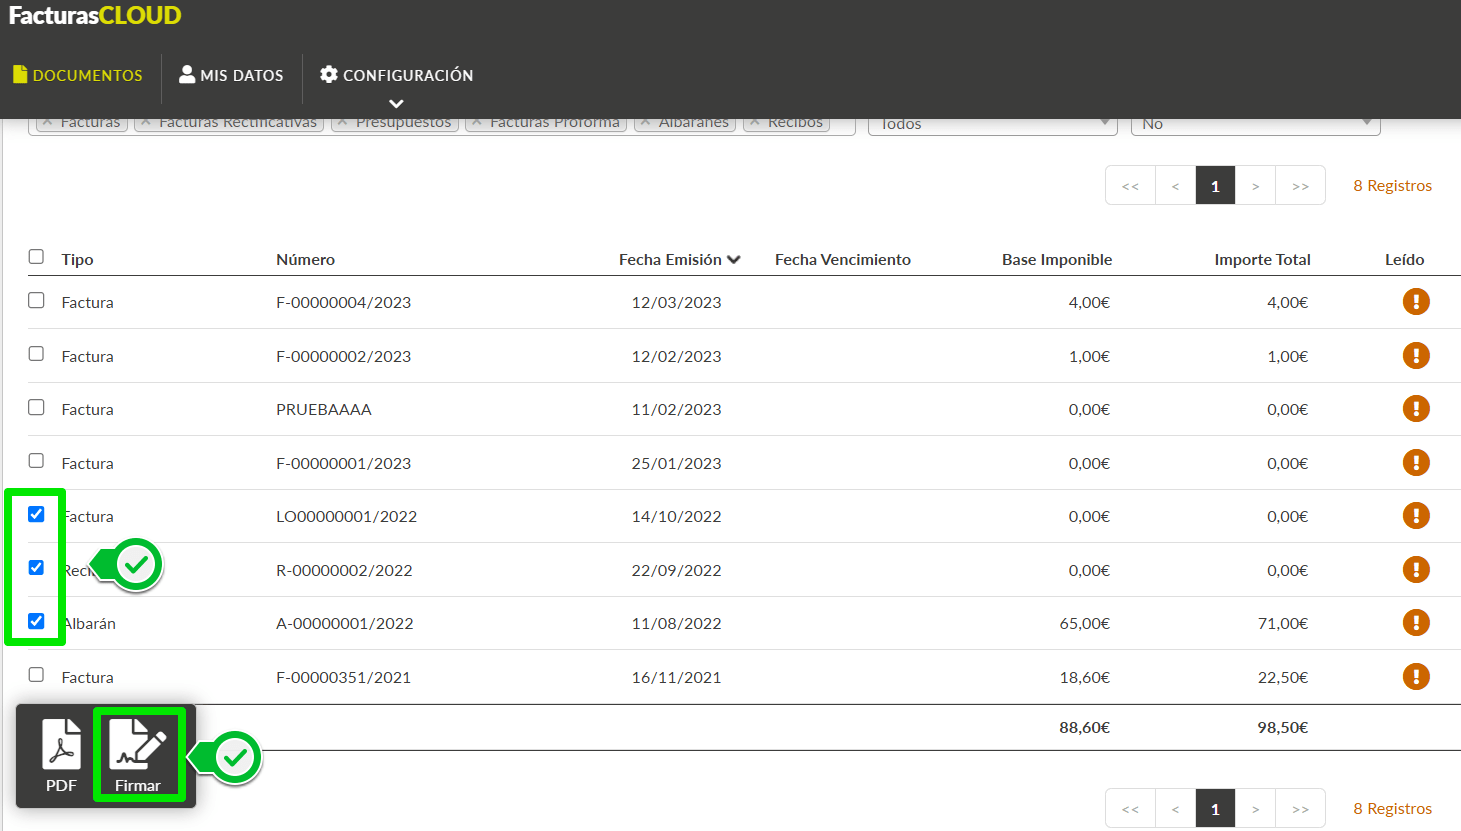Go to next page in bottom pagination

point(1255,809)
